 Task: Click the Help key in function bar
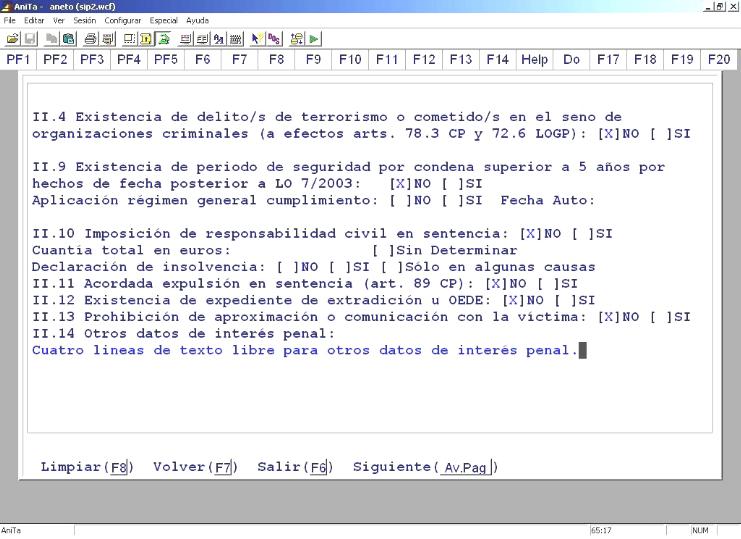[534, 60]
